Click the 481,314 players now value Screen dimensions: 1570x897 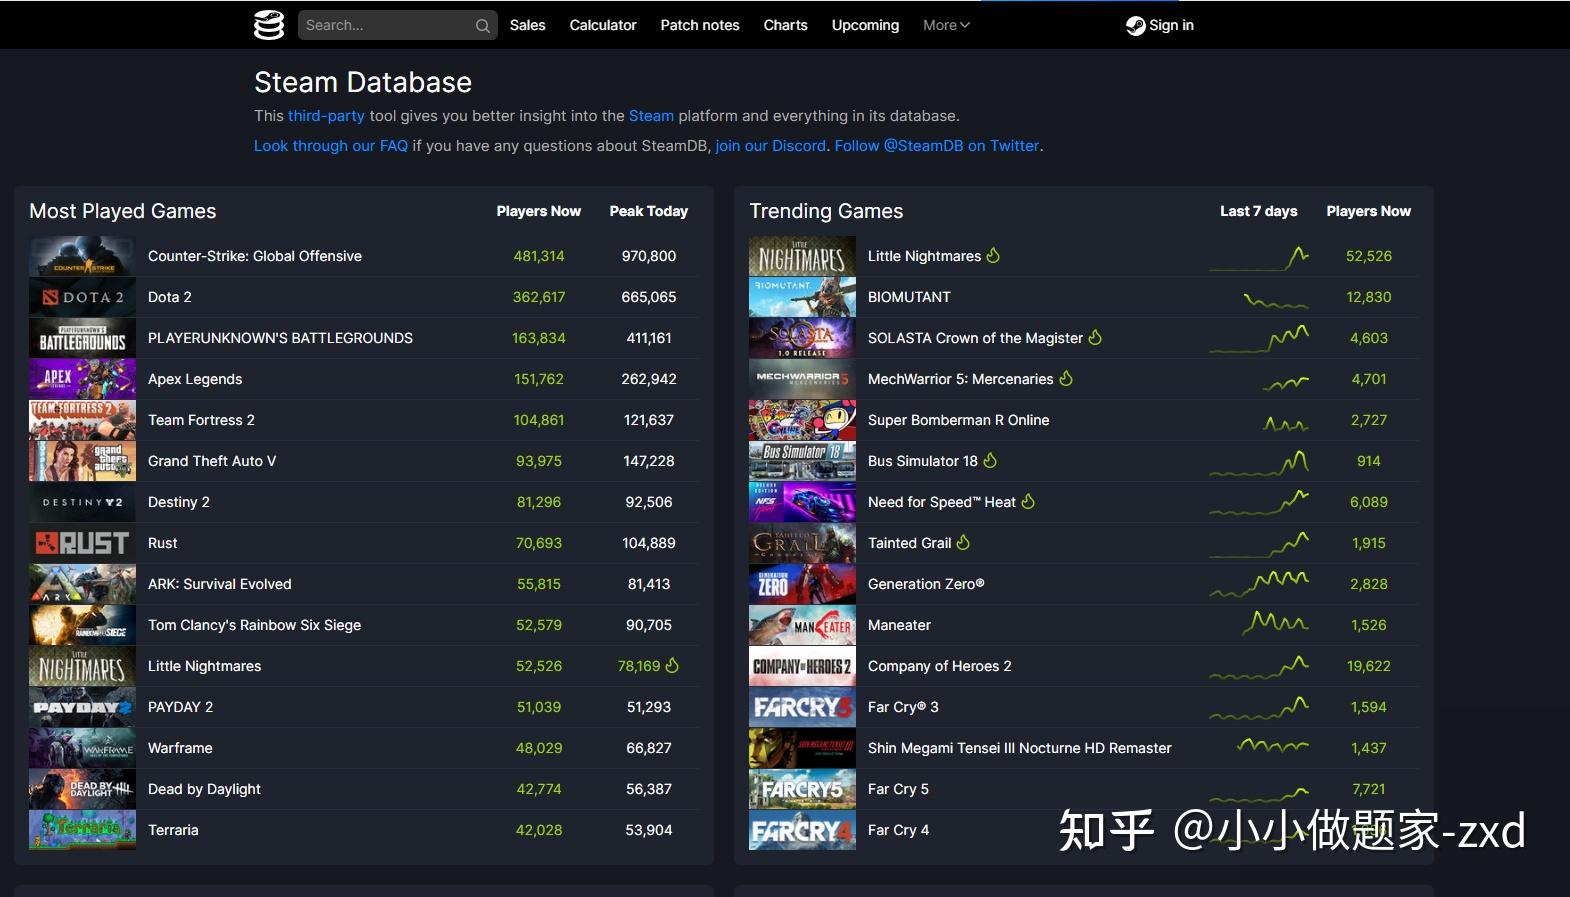(539, 256)
